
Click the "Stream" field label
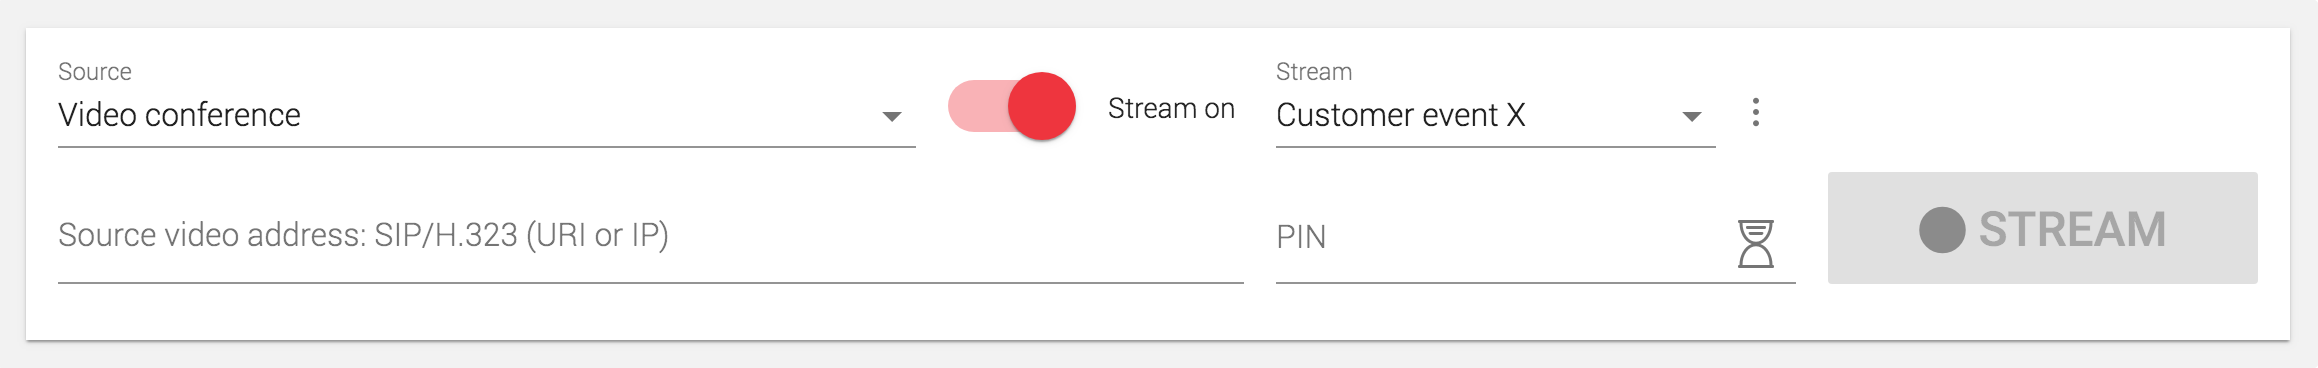tap(1314, 72)
